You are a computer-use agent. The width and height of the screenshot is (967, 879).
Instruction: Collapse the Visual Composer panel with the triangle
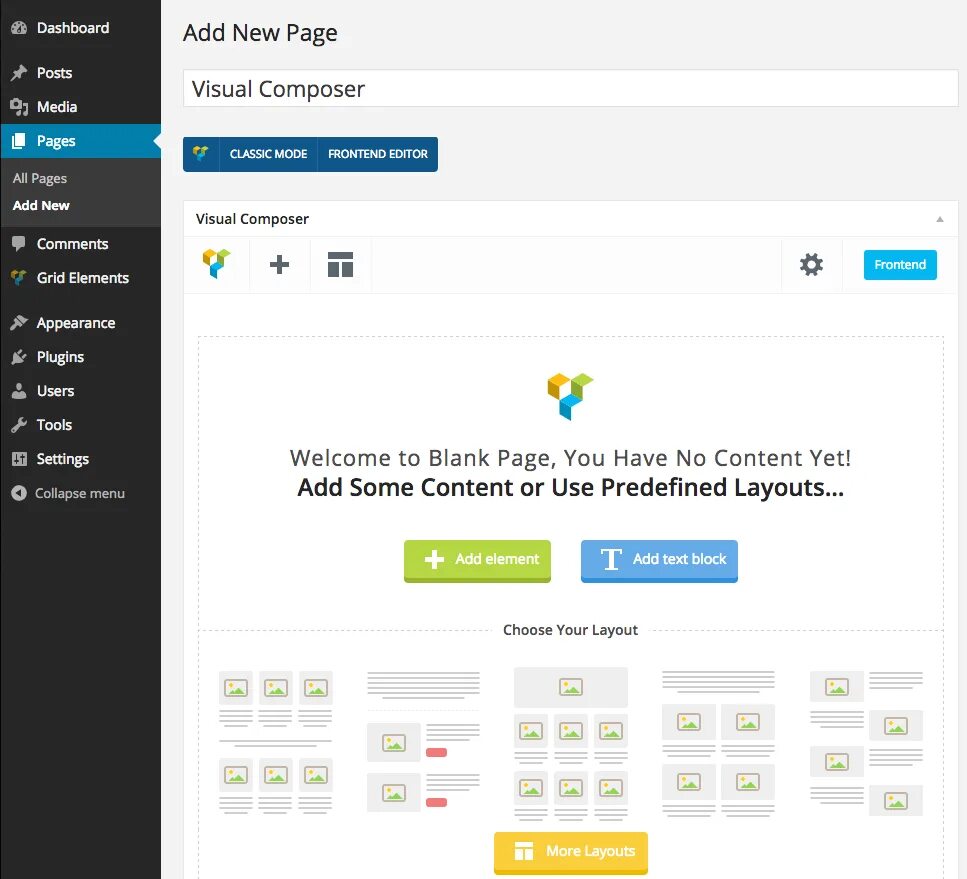click(940, 219)
